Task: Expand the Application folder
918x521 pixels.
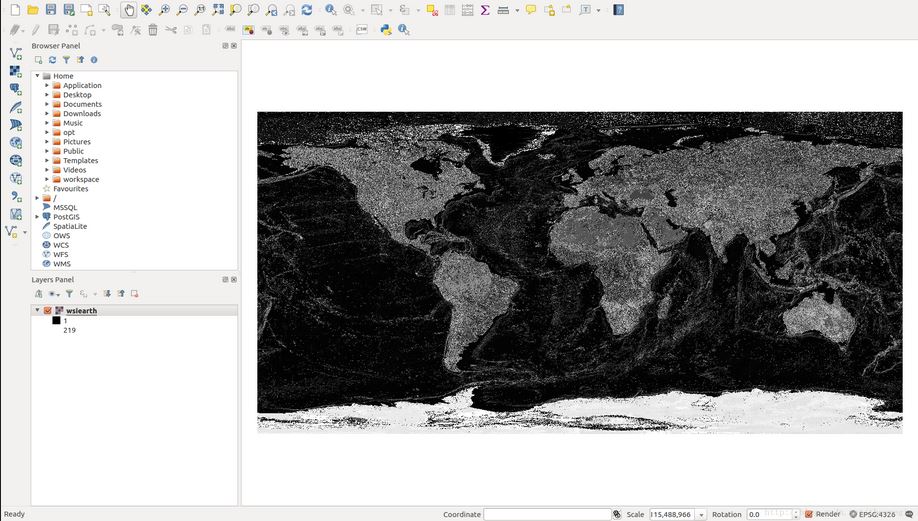Action: coord(47,85)
